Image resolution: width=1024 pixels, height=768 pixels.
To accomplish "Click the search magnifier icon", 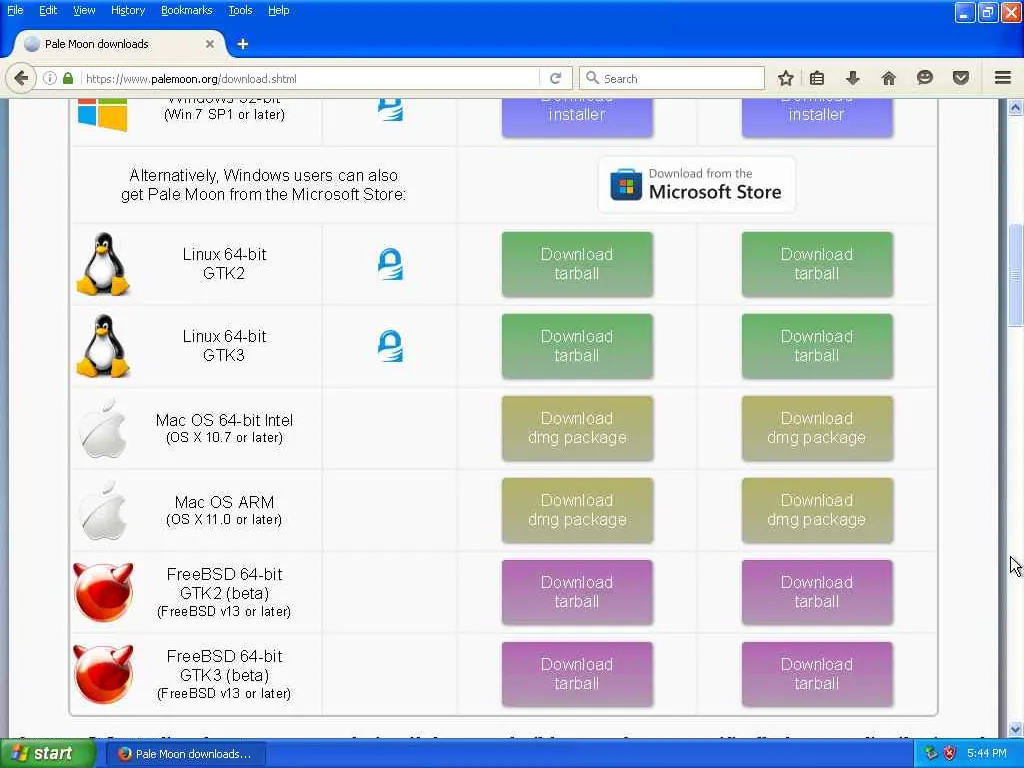I will click(x=592, y=78).
